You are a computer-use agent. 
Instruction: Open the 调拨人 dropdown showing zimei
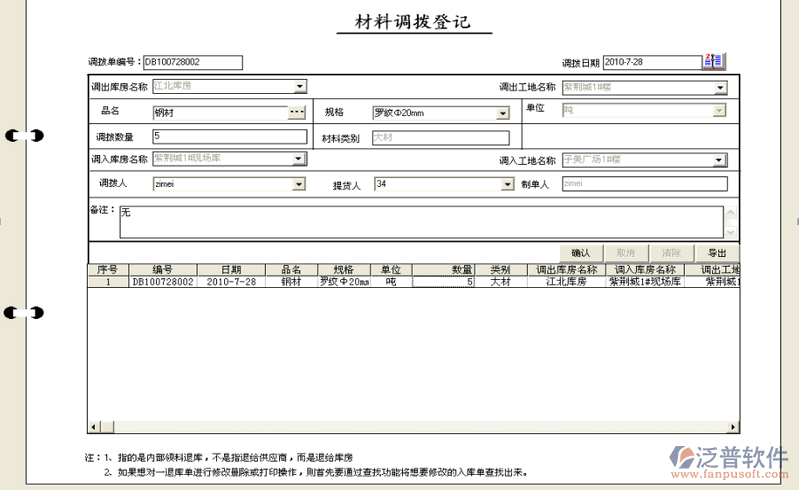[x=298, y=185]
